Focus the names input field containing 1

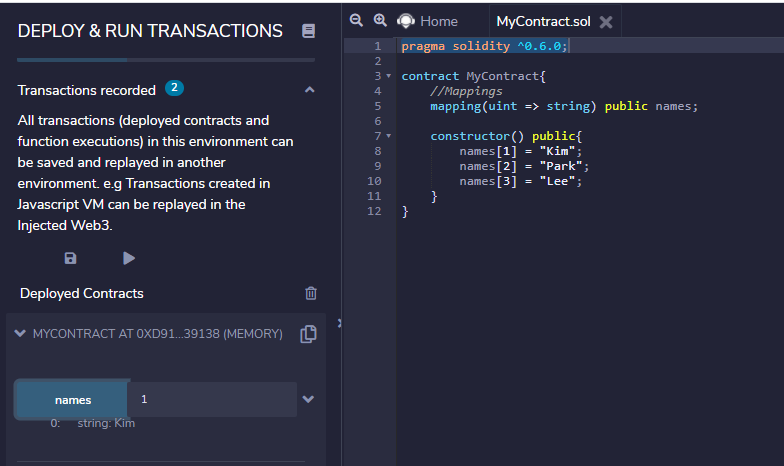pos(212,399)
